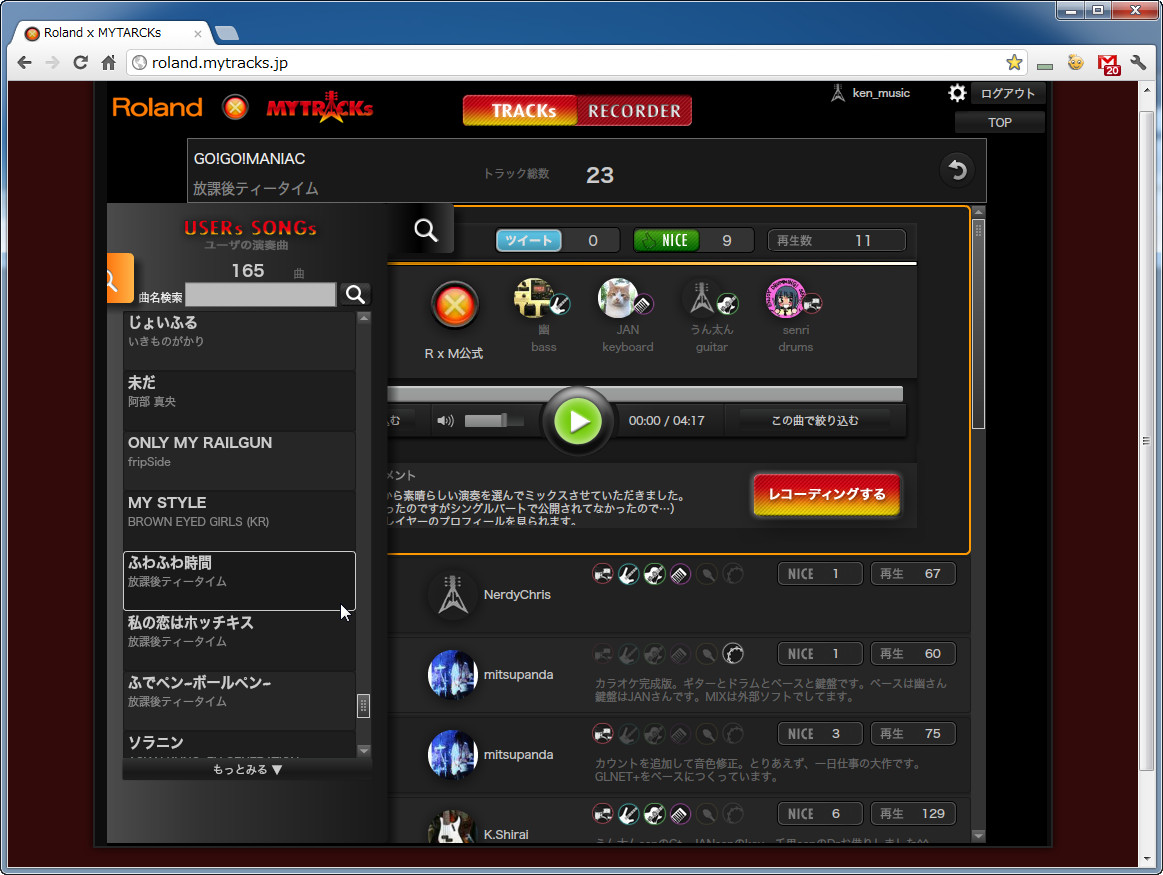The width and height of the screenshot is (1163, 875).
Task: Open a new browser tab
Action: pos(226,33)
